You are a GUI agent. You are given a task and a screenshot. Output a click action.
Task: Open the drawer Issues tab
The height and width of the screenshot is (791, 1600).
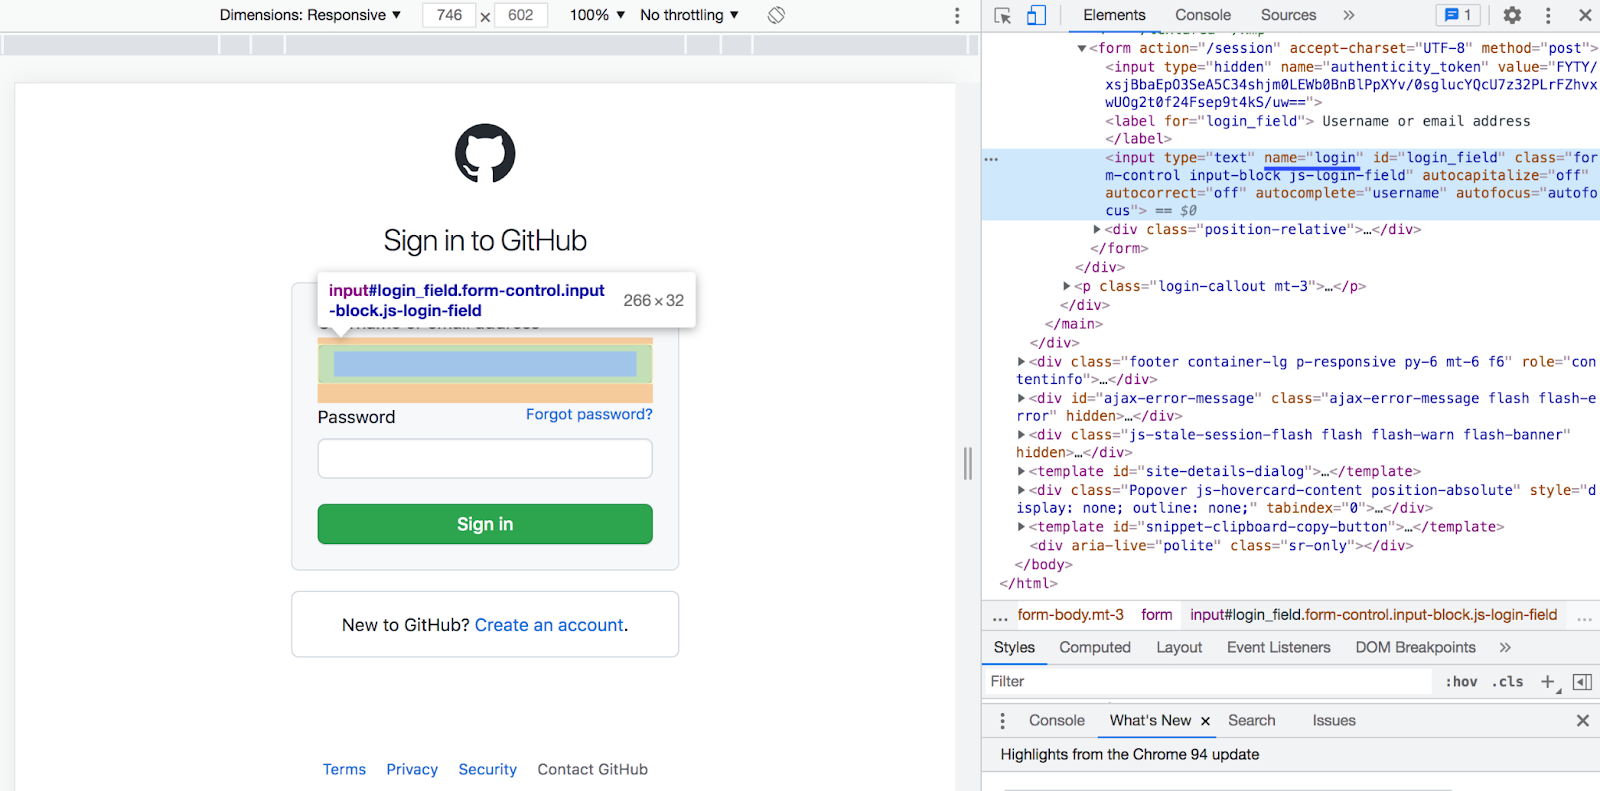(x=1334, y=721)
